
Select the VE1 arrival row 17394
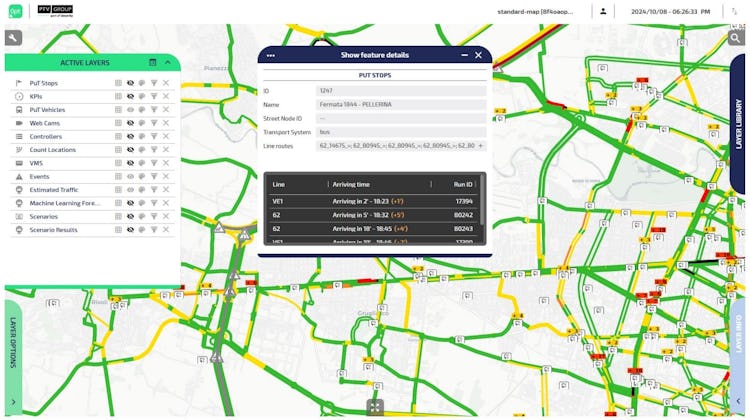click(x=373, y=201)
